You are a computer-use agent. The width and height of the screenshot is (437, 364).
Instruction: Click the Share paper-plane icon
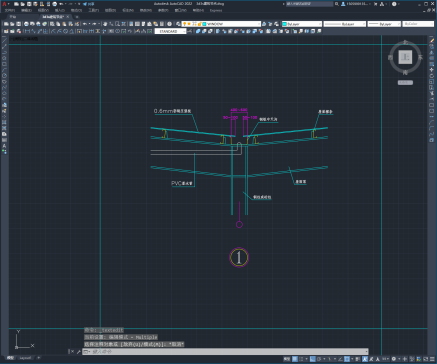(85, 4)
